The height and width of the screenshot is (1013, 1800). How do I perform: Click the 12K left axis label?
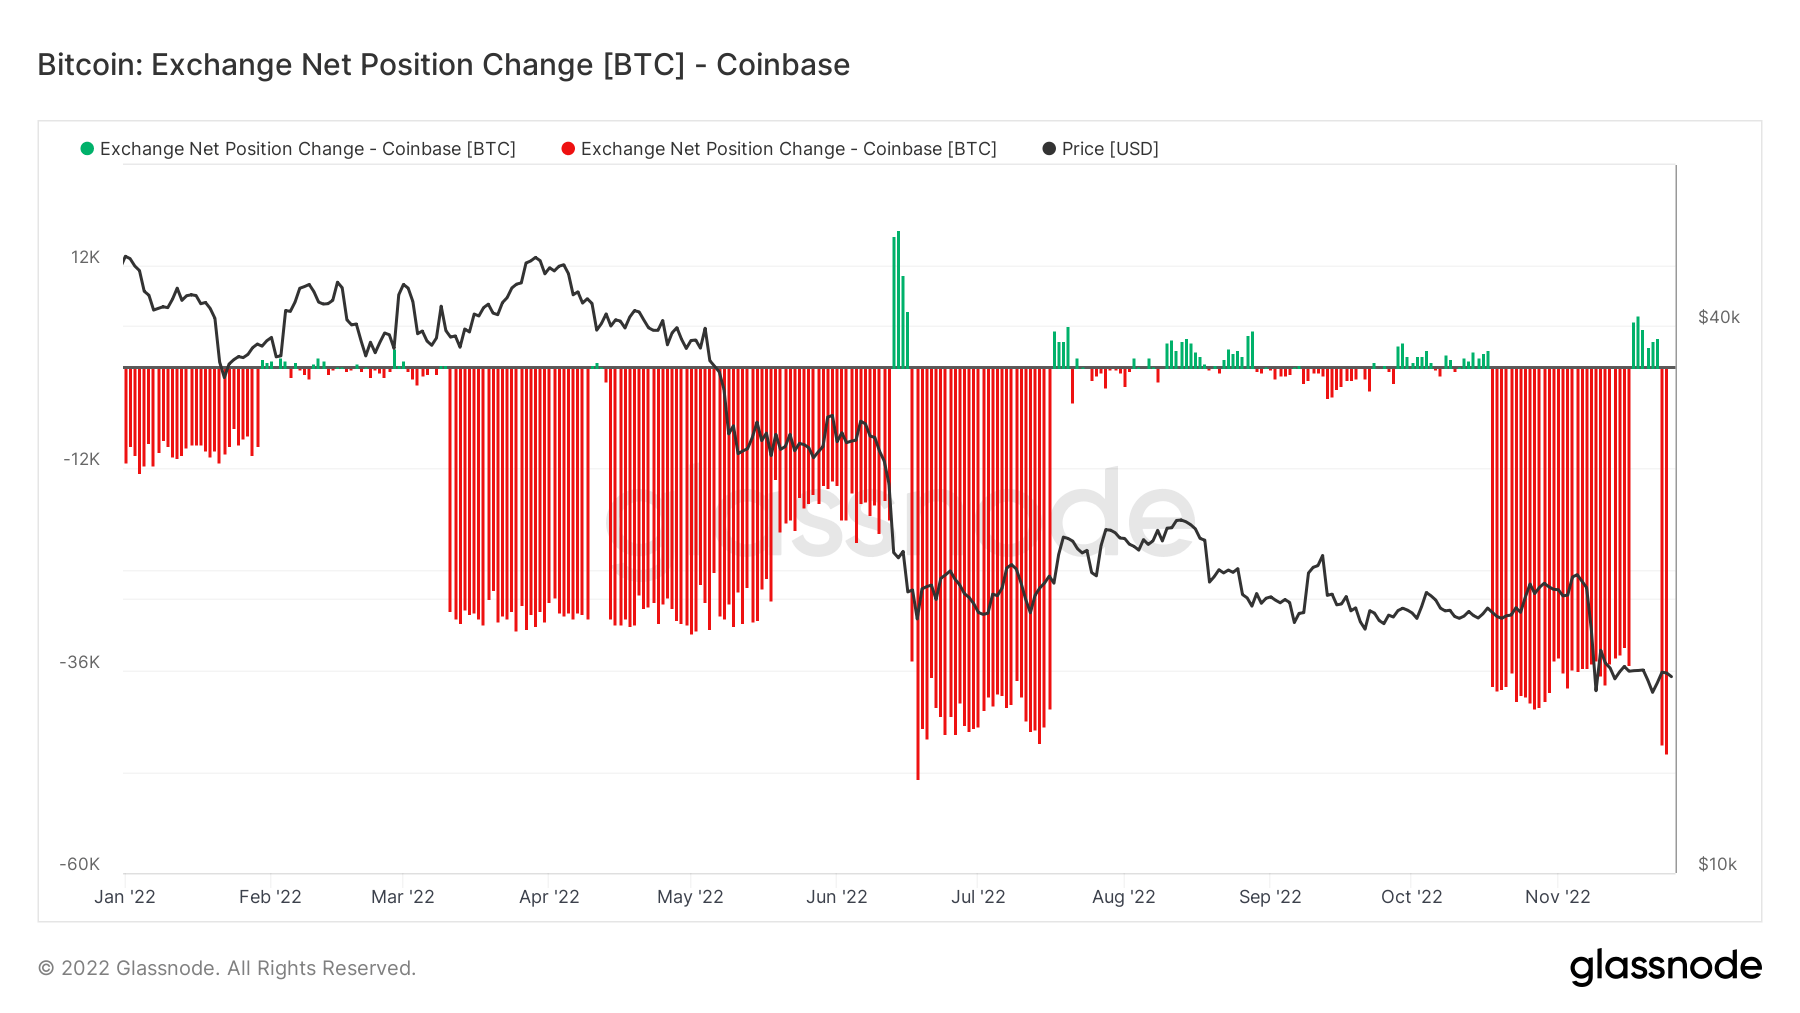86,258
